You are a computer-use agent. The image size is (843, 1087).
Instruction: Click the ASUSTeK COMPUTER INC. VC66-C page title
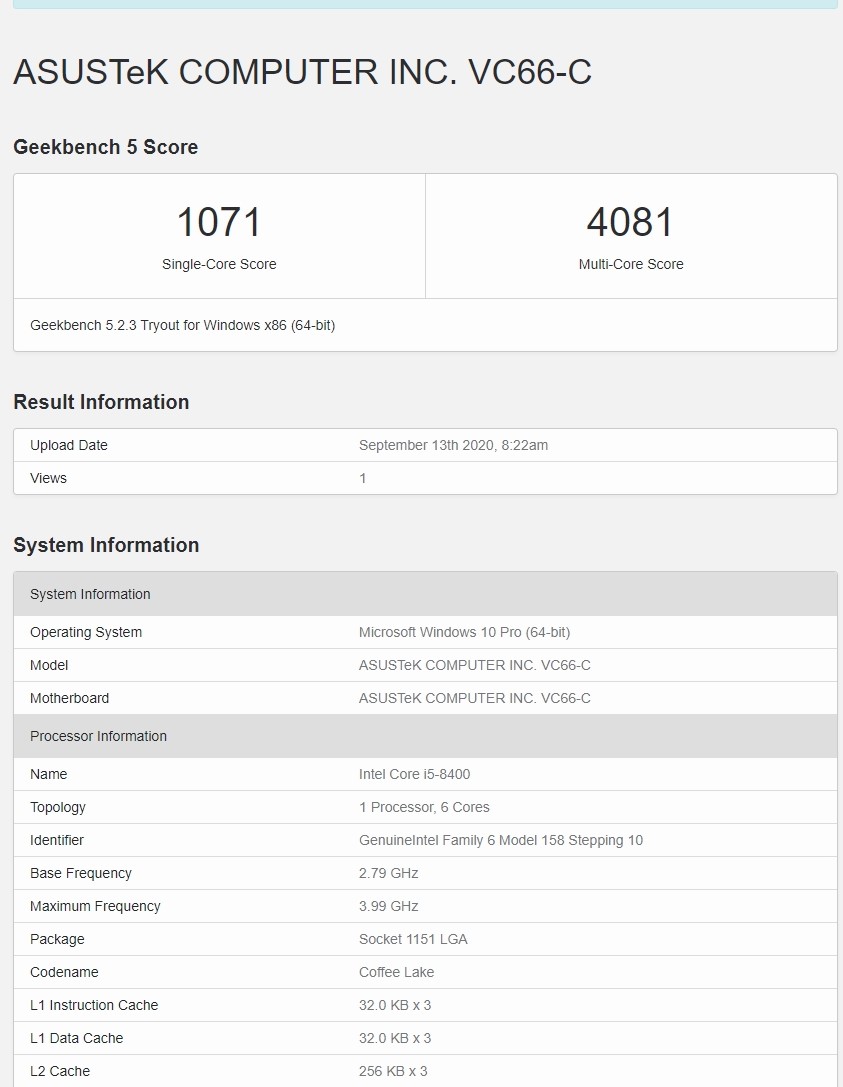click(302, 72)
